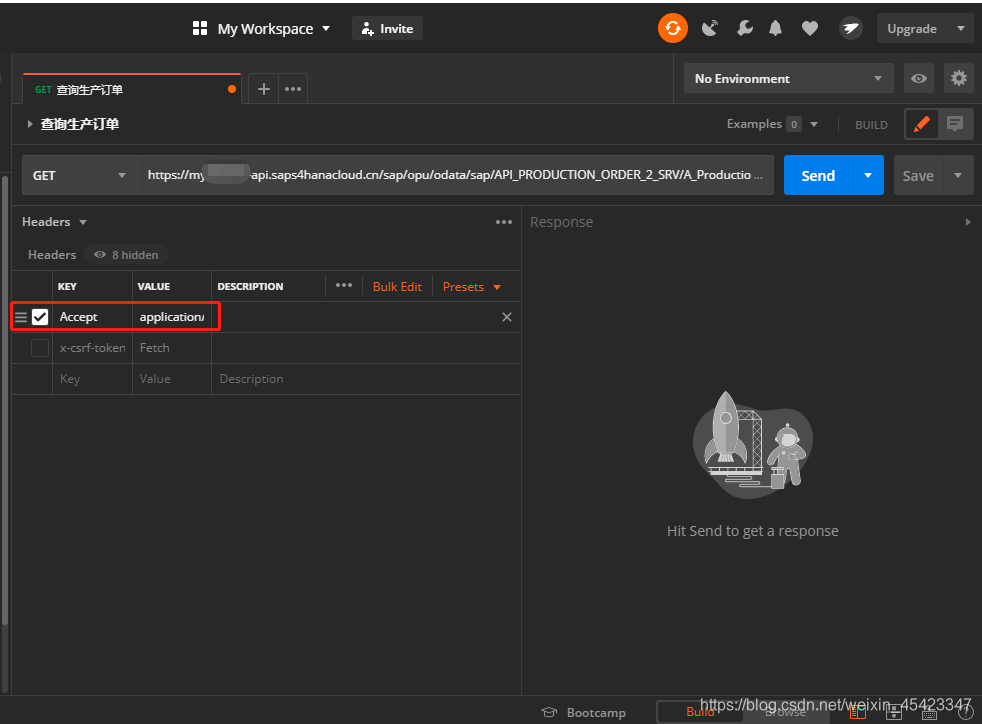This screenshot has width=982, height=724.
Task: Click the VALUE column header
Action: [153, 286]
